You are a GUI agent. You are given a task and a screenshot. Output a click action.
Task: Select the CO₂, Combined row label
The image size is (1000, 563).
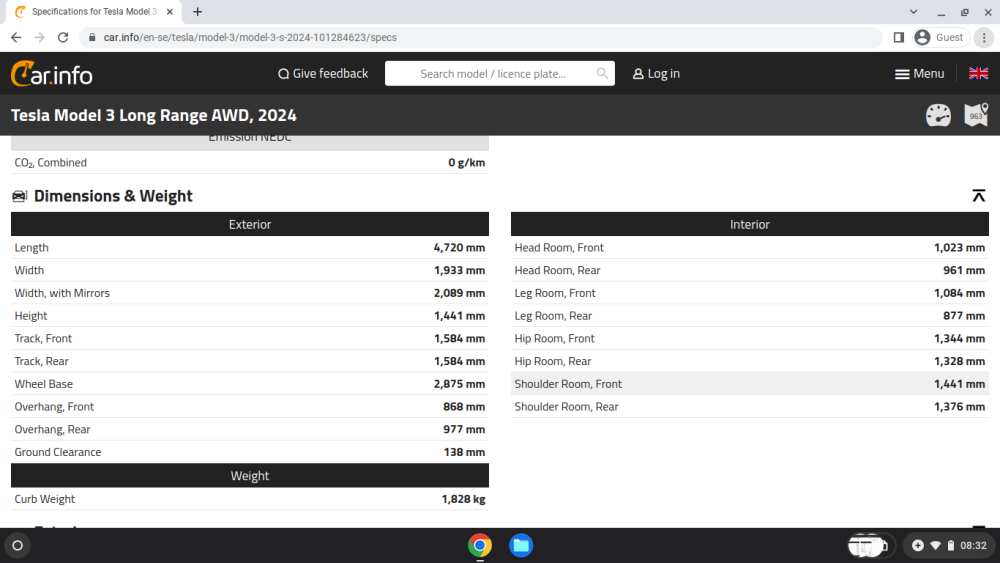coord(50,163)
